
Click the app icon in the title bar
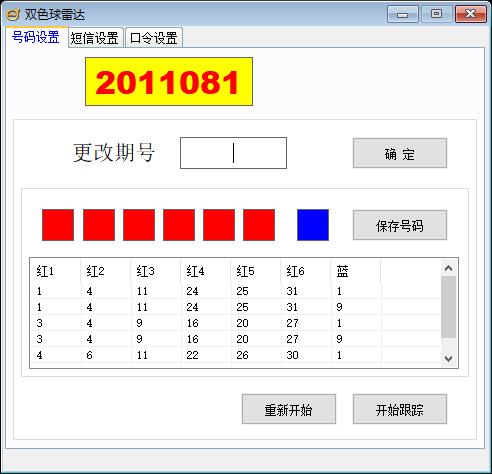coord(13,15)
